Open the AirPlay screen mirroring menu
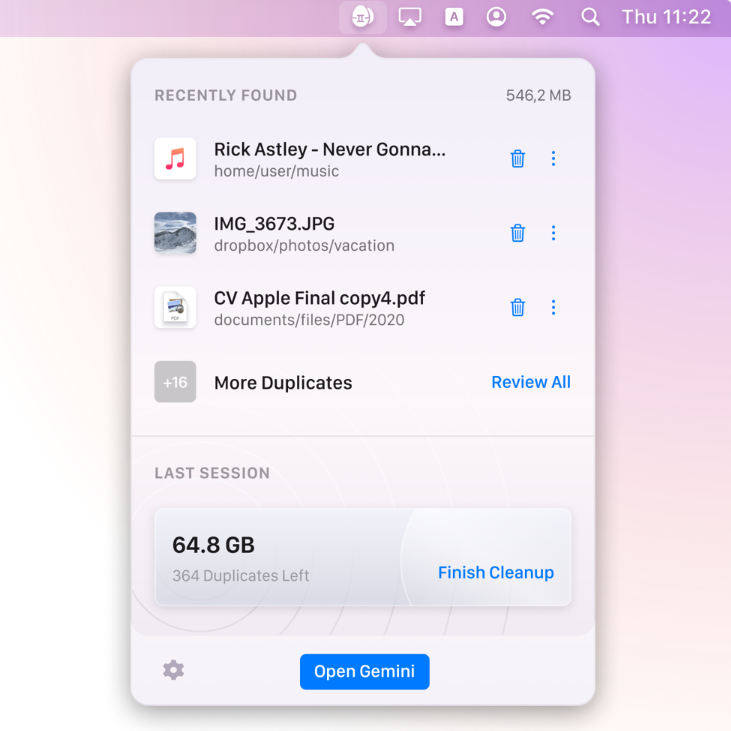This screenshot has height=731, width=731. tap(410, 17)
